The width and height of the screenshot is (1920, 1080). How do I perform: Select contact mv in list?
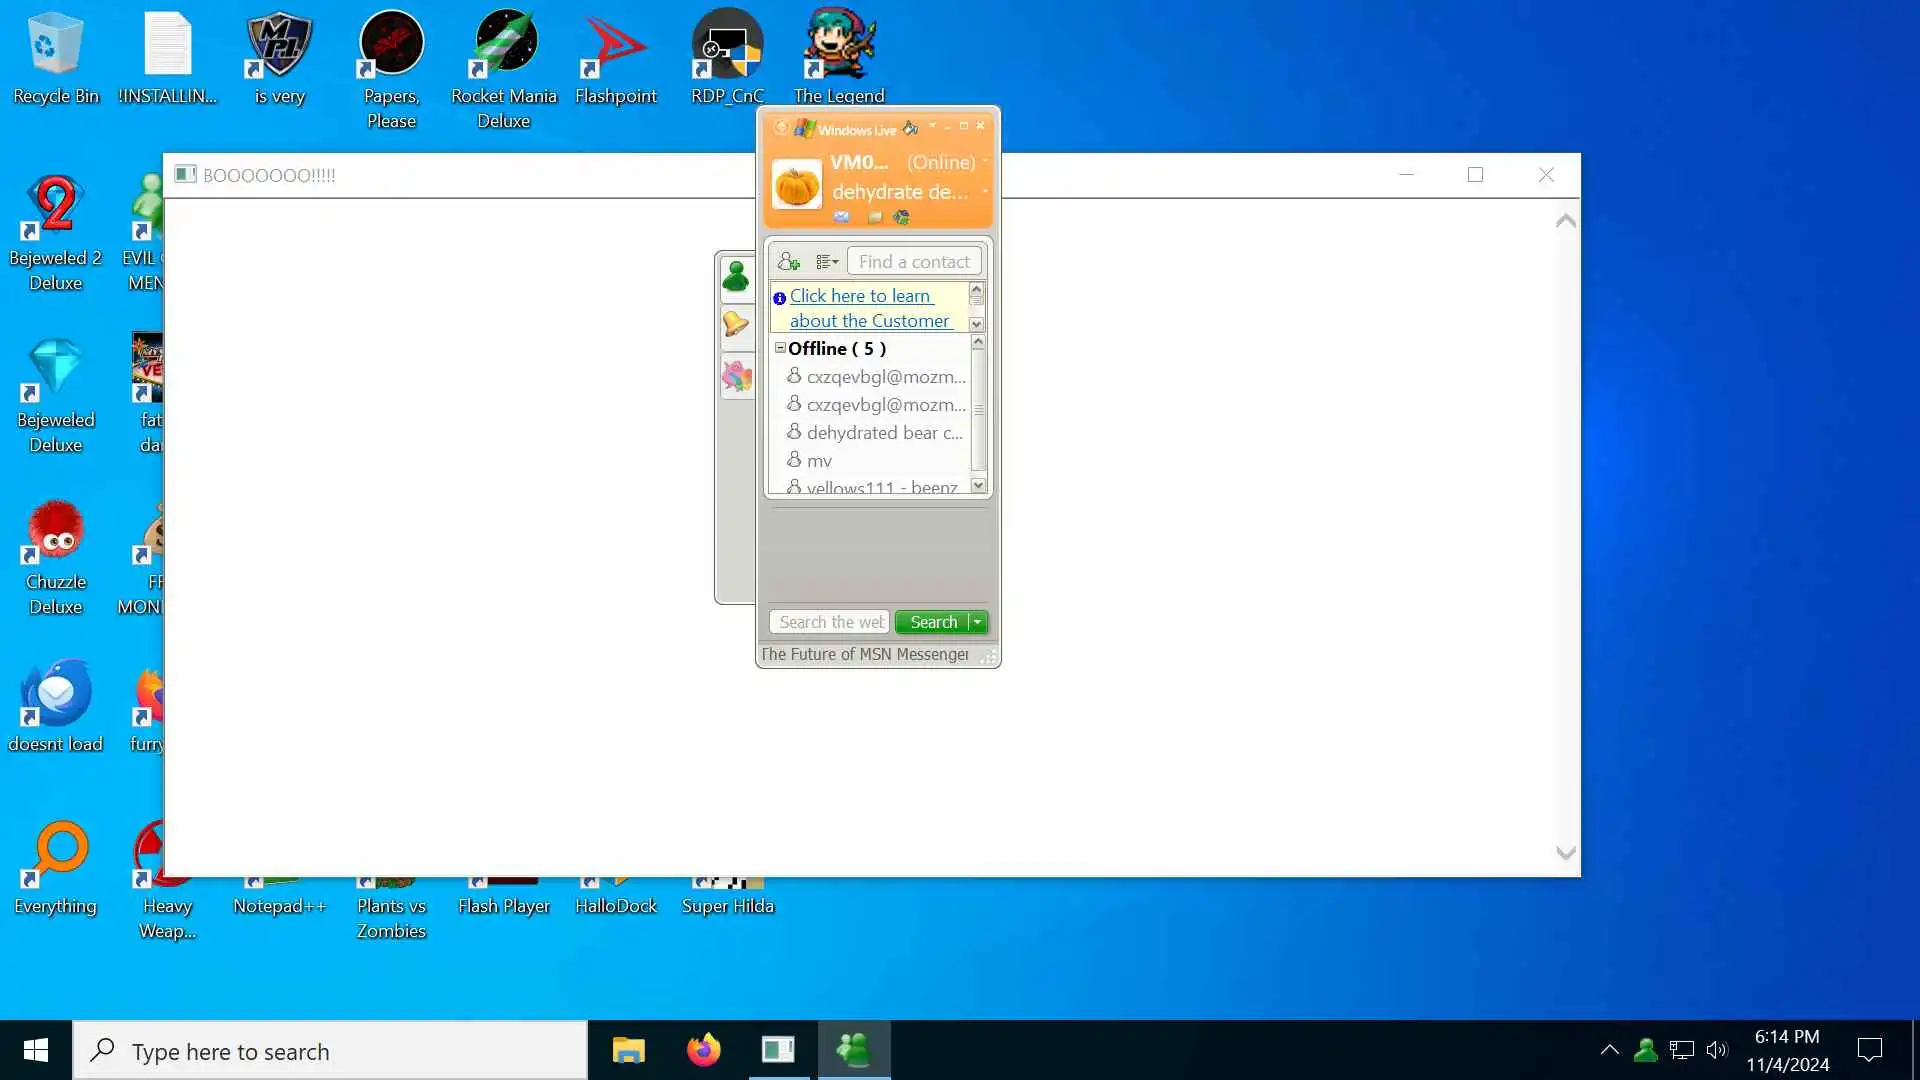819,461
